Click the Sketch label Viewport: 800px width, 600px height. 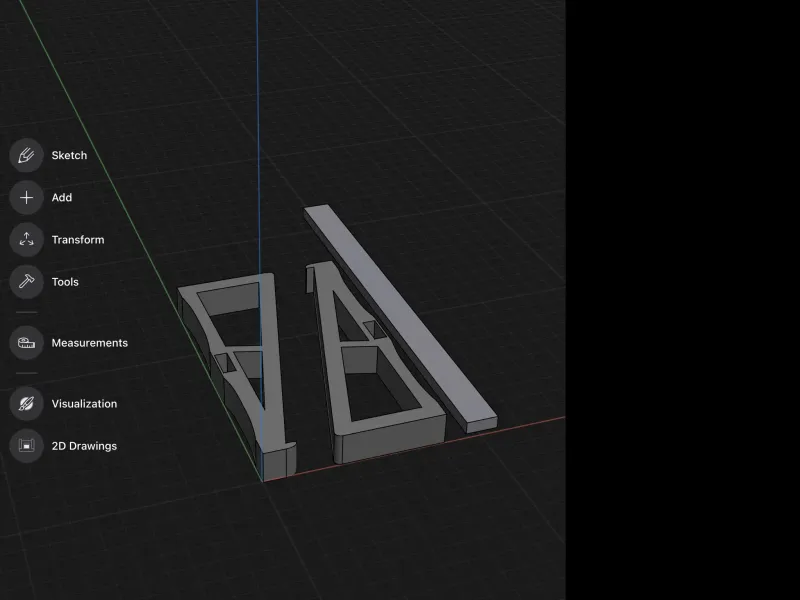[69, 155]
